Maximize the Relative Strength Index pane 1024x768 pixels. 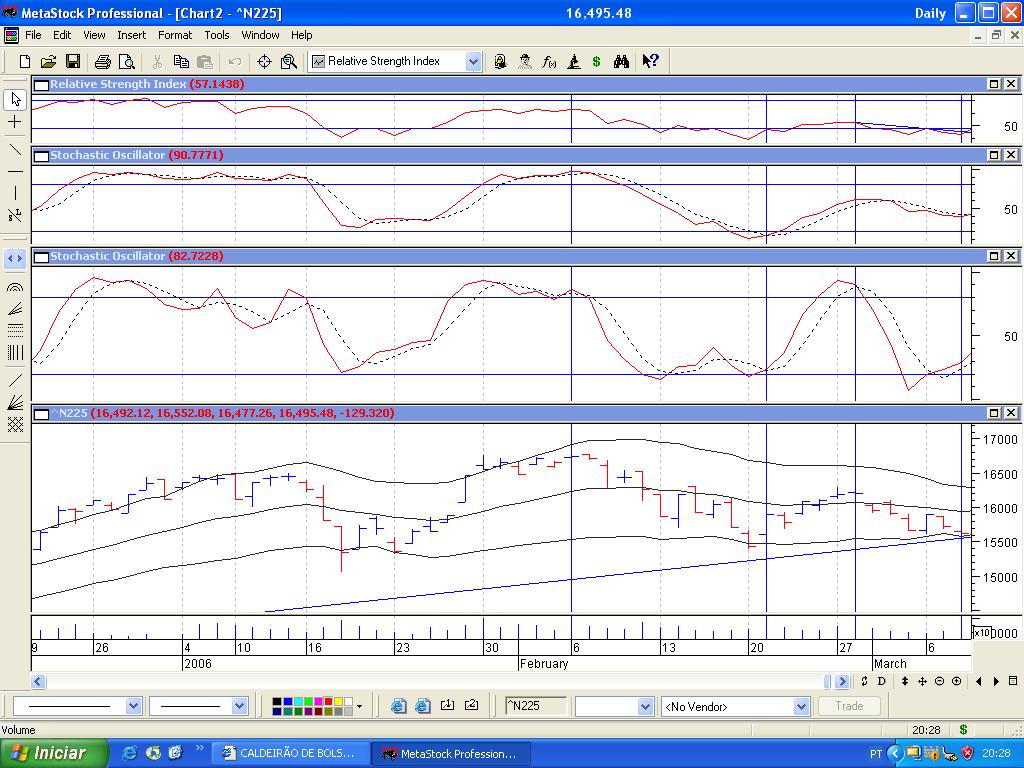point(995,85)
